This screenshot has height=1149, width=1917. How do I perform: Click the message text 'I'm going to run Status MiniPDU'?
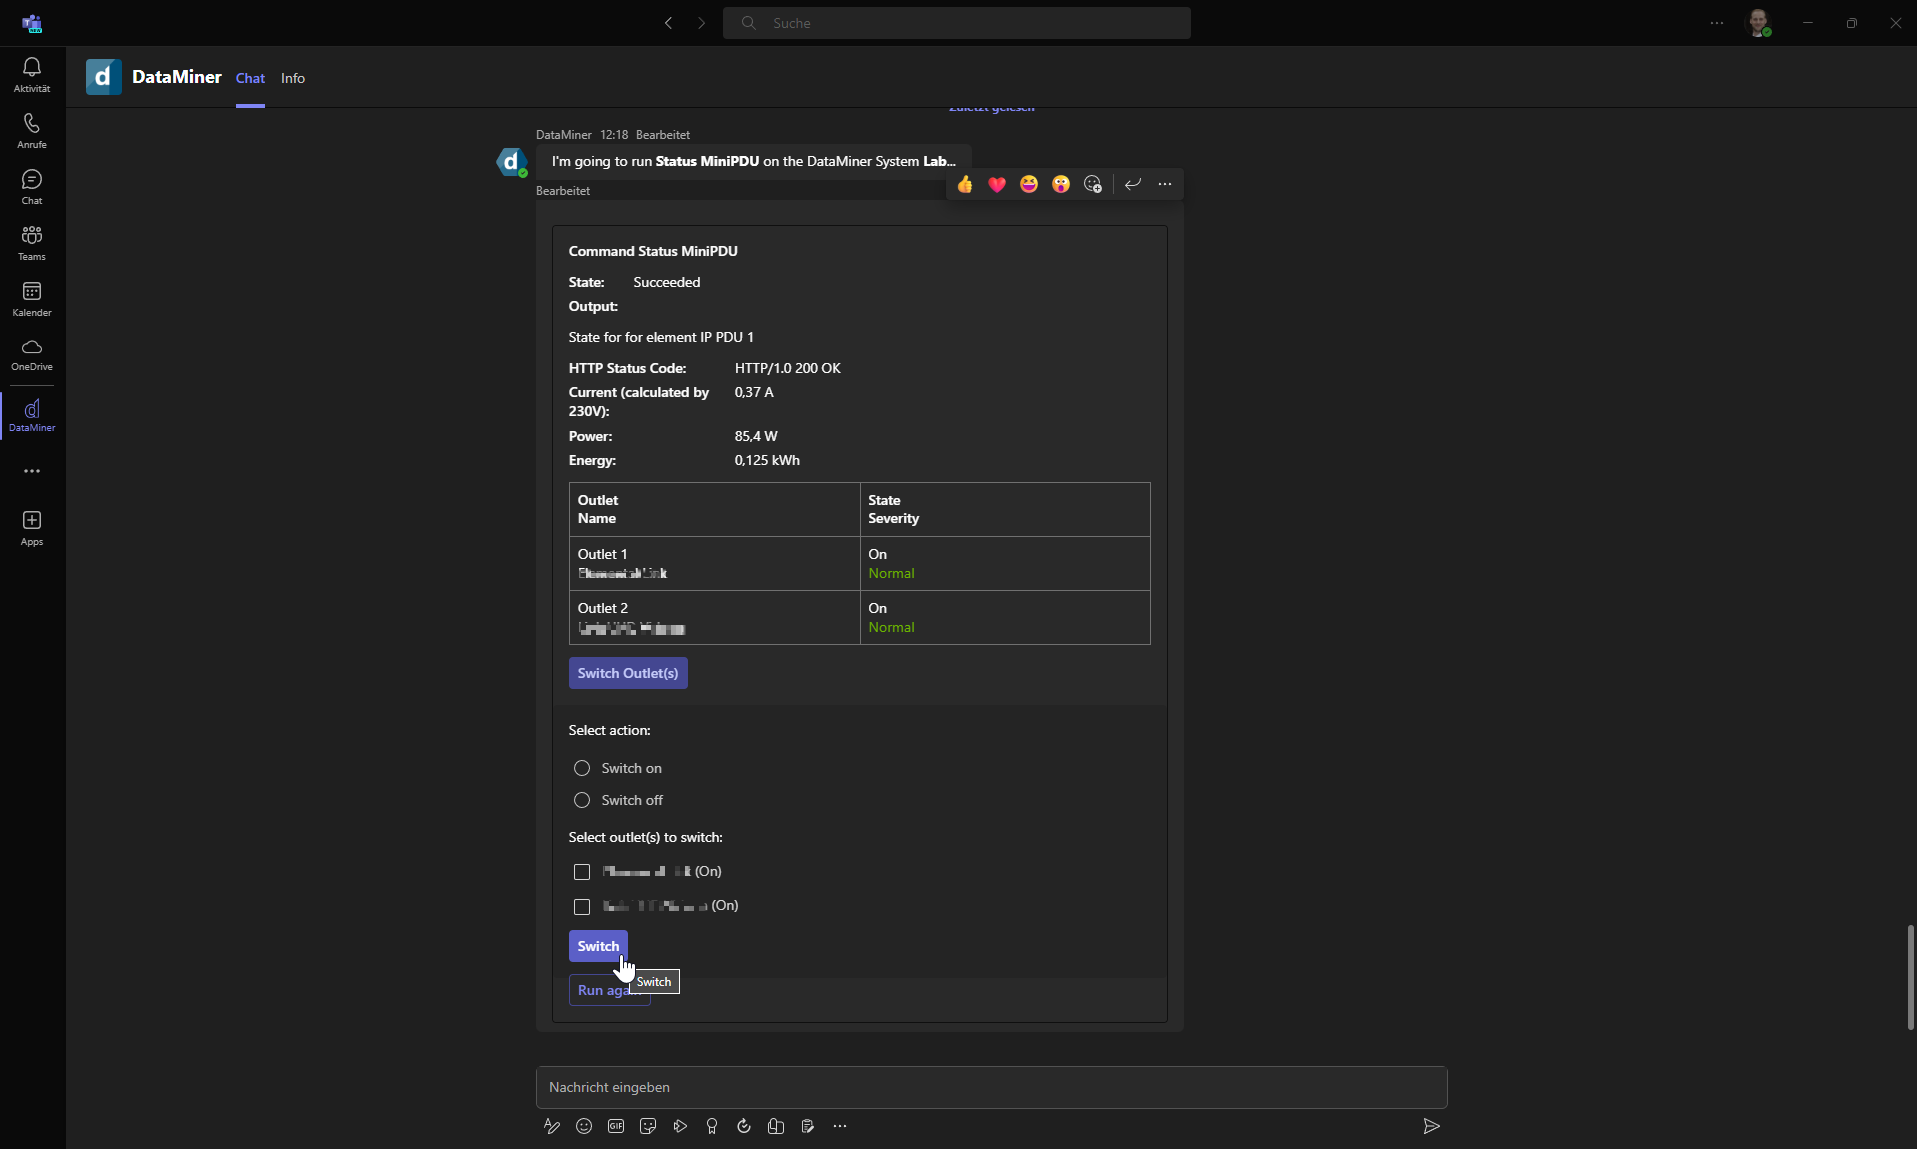655,161
